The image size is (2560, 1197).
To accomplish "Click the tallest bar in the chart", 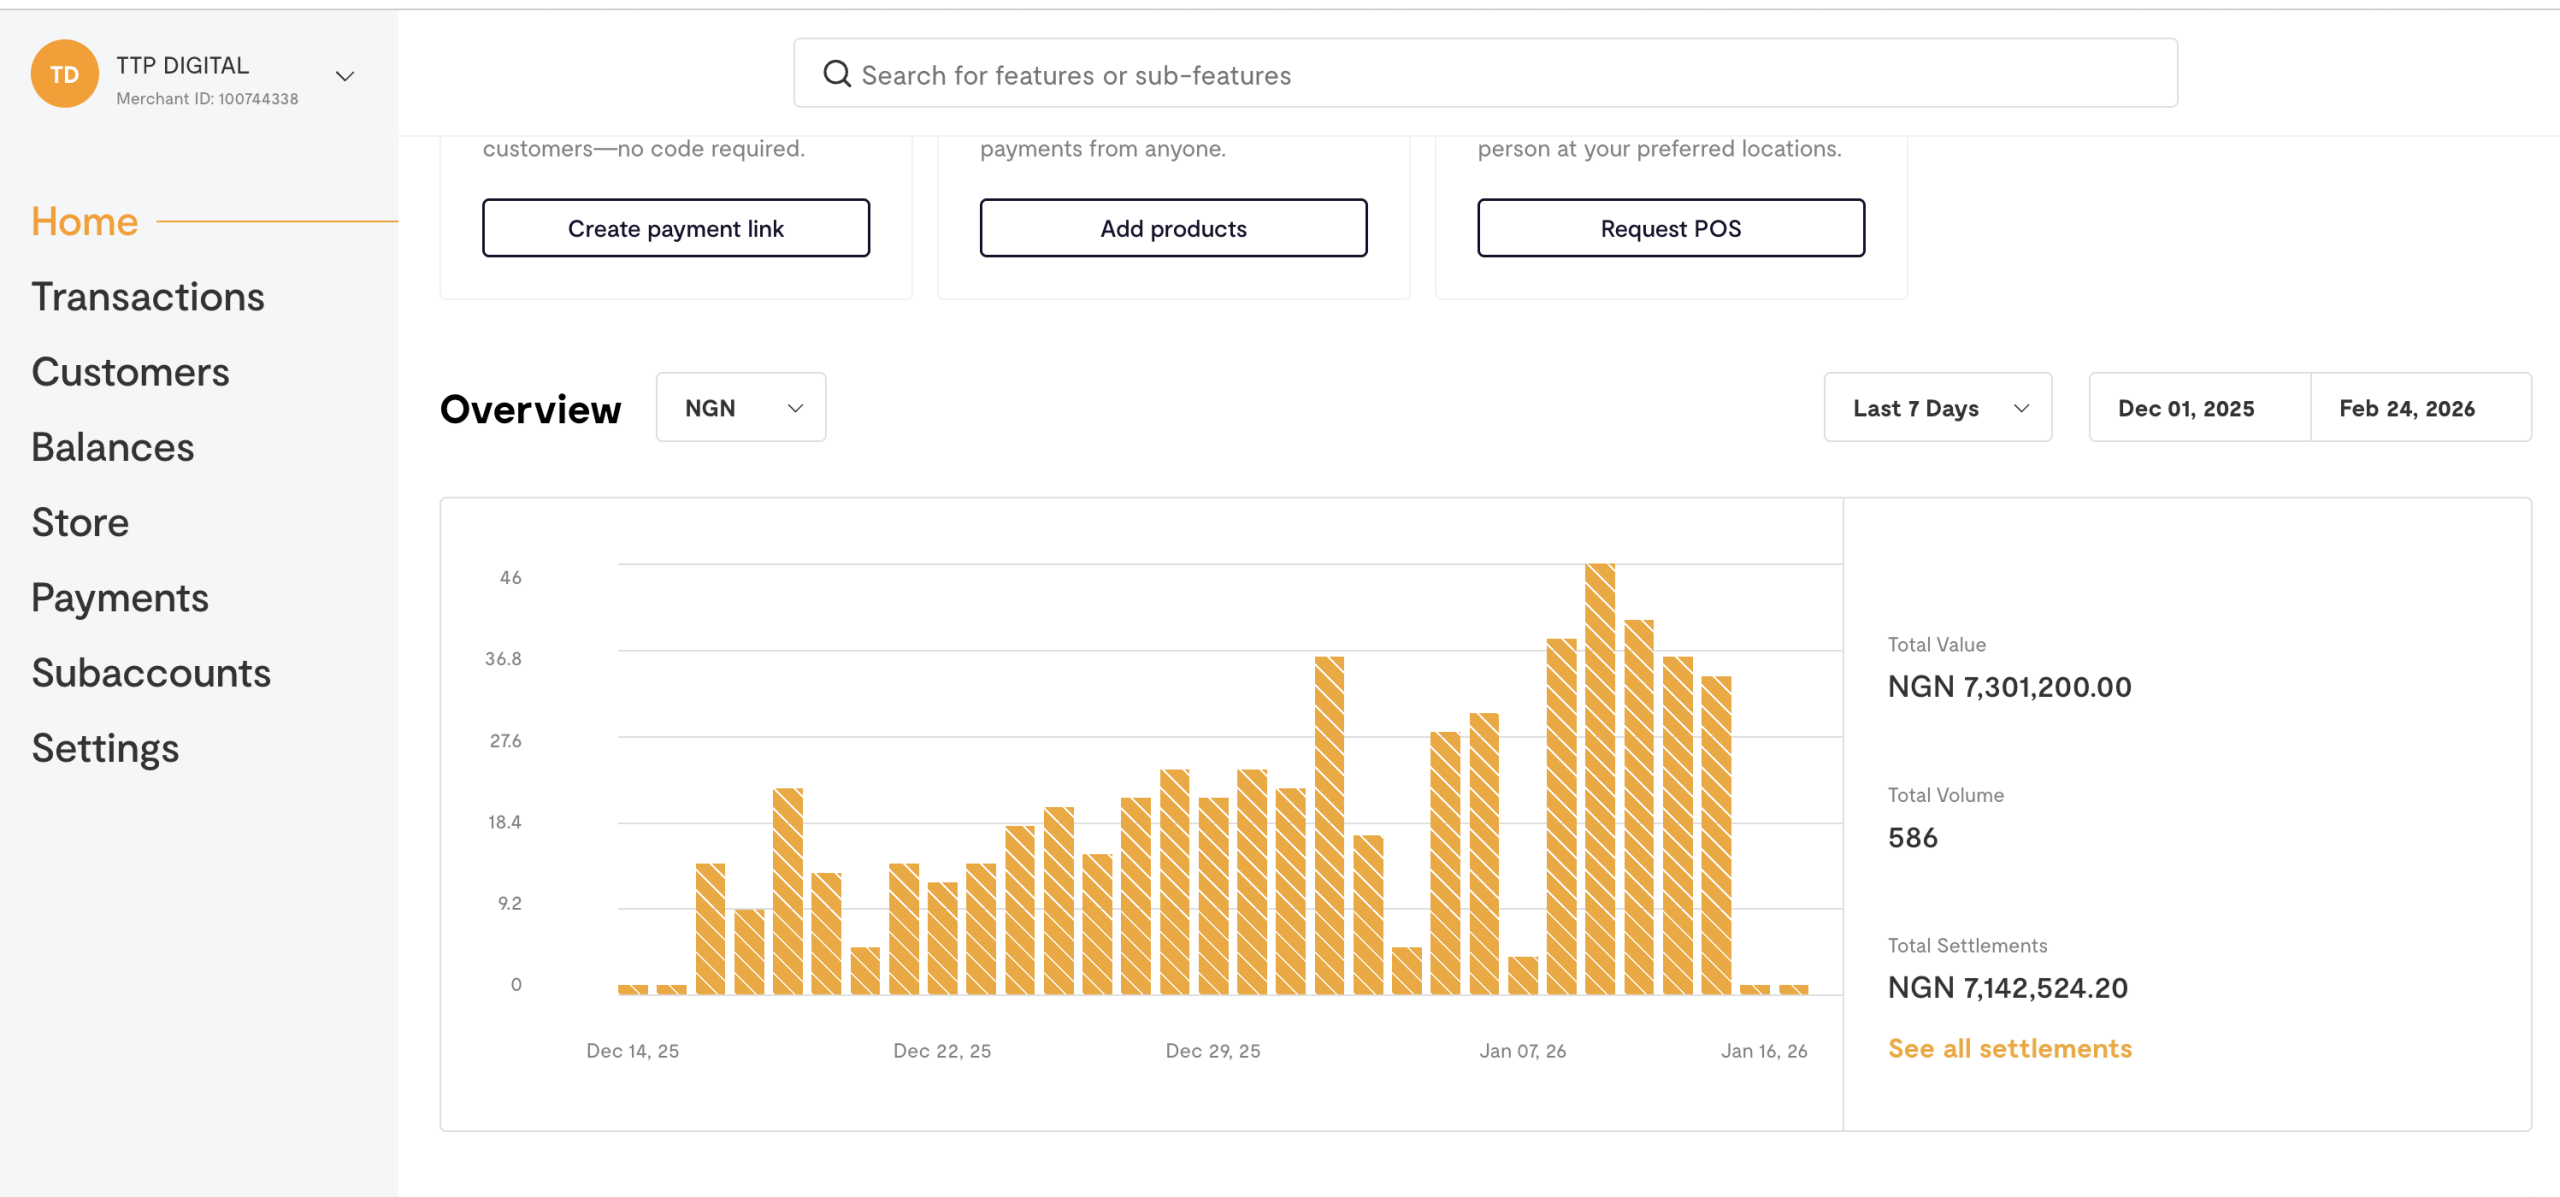I will (x=1599, y=780).
